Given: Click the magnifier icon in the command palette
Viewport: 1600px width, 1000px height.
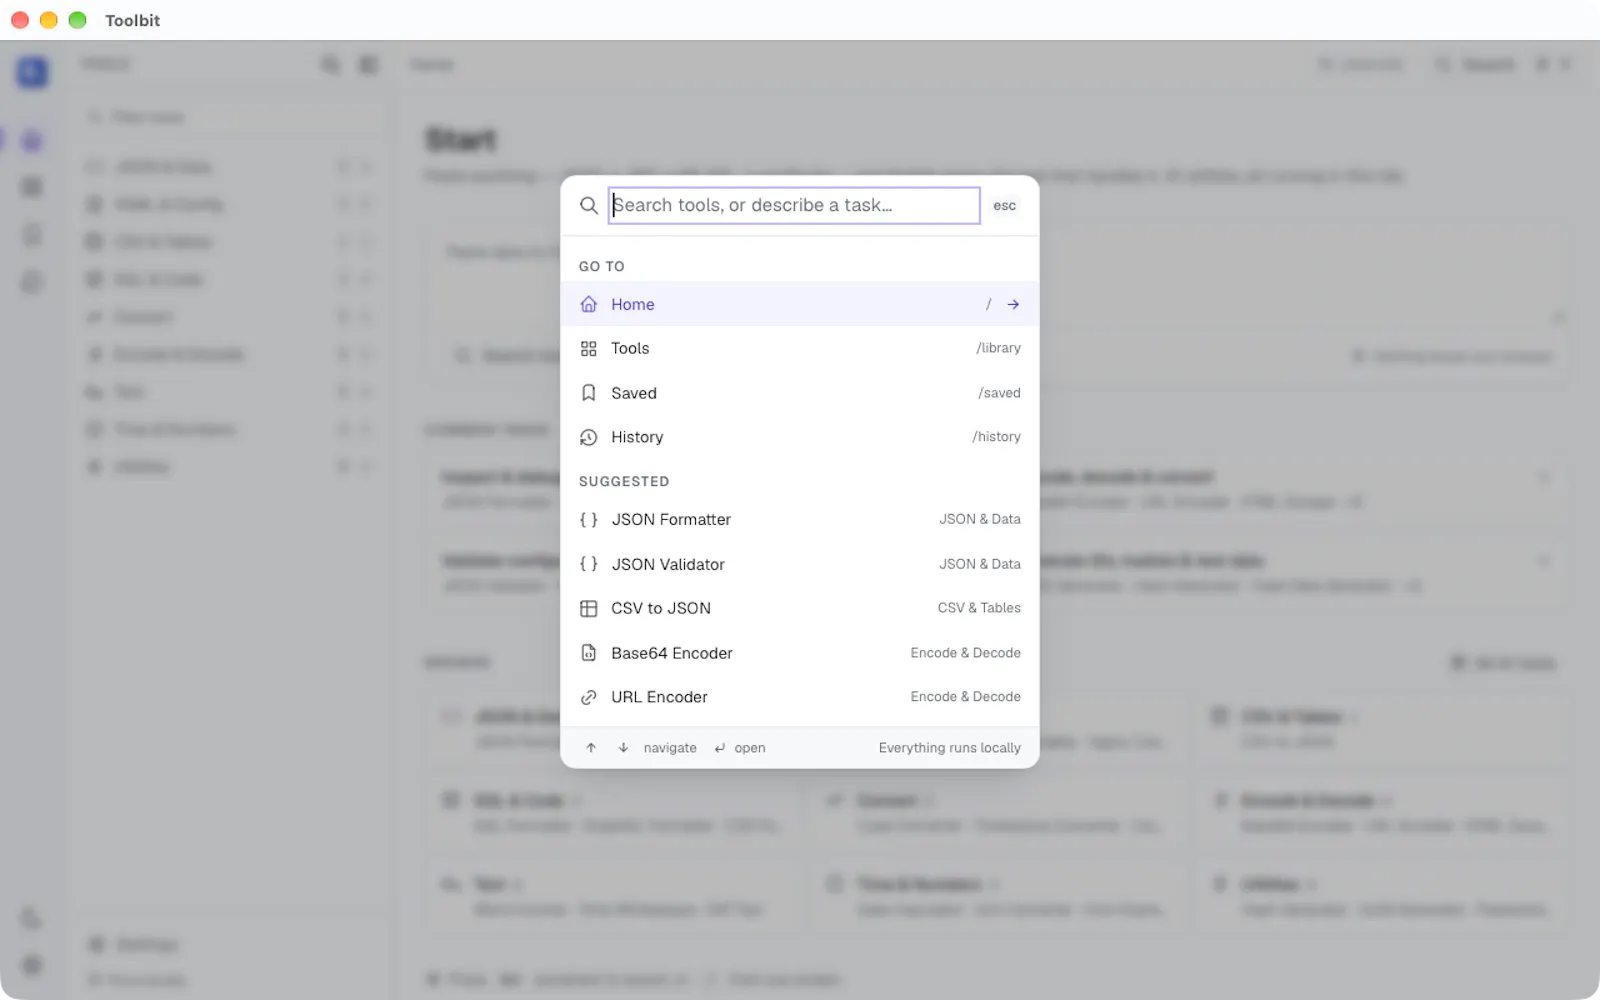Looking at the screenshot, I should [x=589, y=205].
